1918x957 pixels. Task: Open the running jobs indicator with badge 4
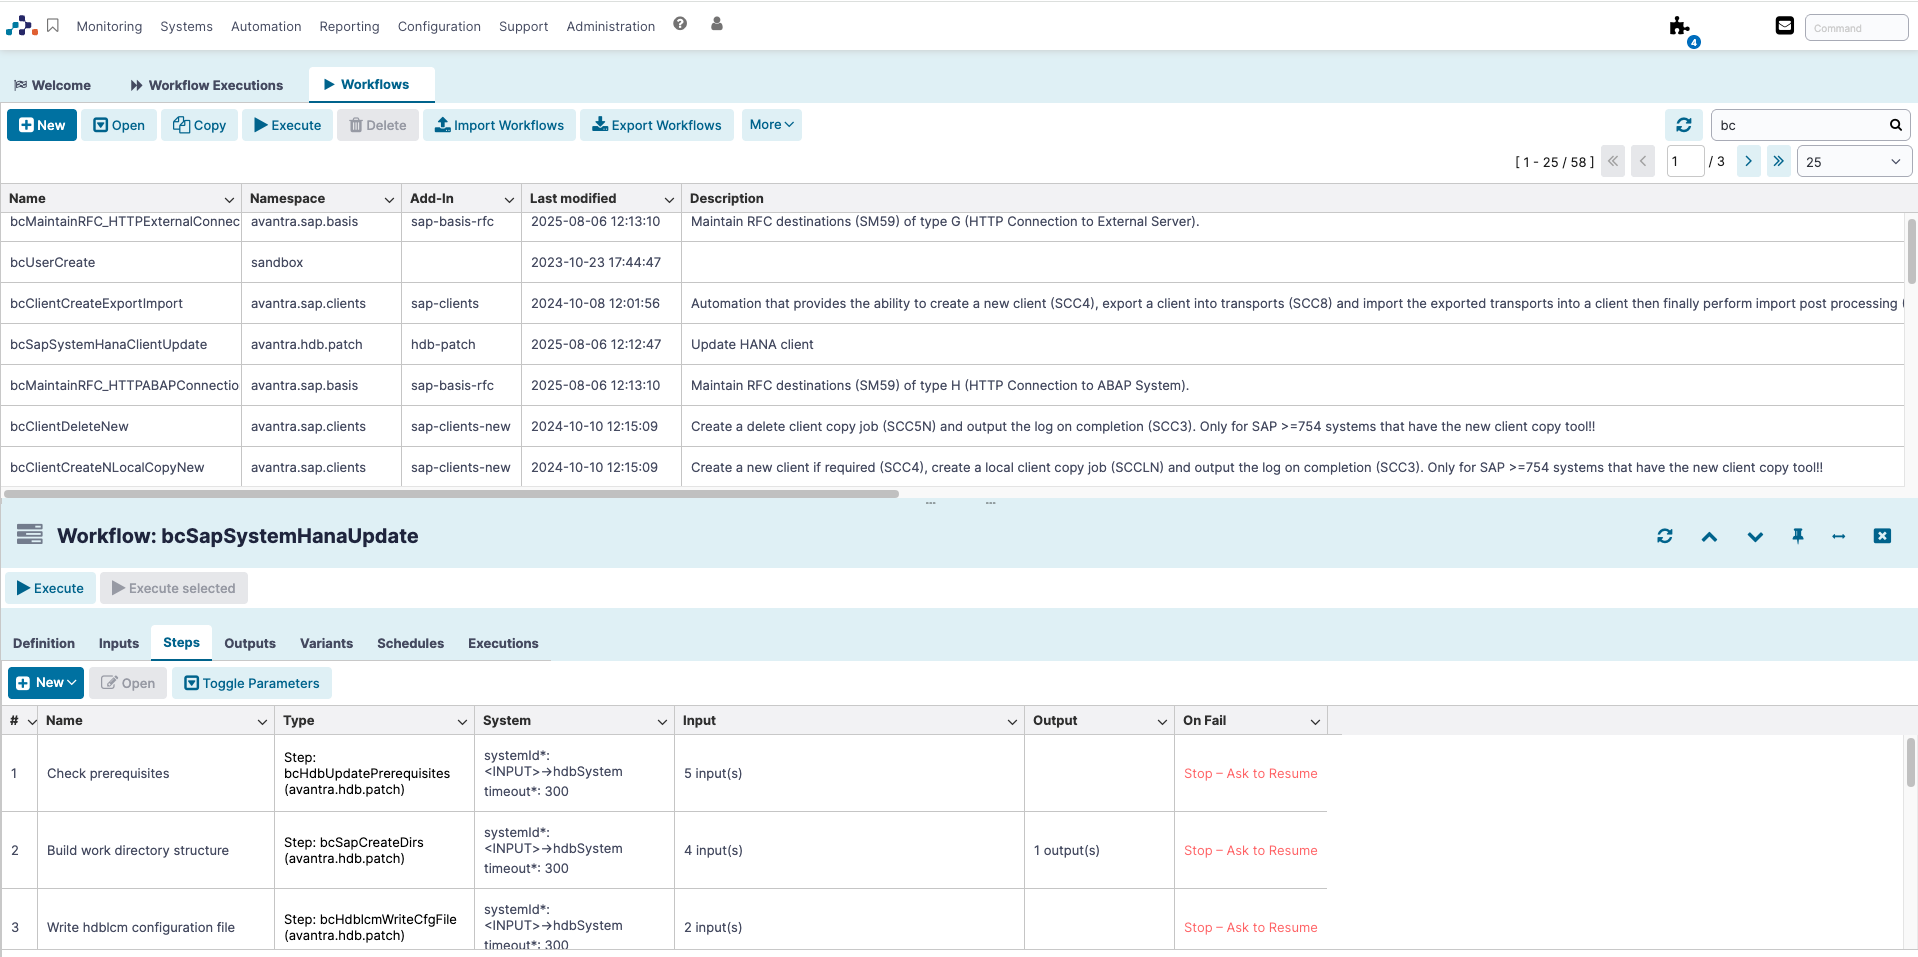point(1680,29)
